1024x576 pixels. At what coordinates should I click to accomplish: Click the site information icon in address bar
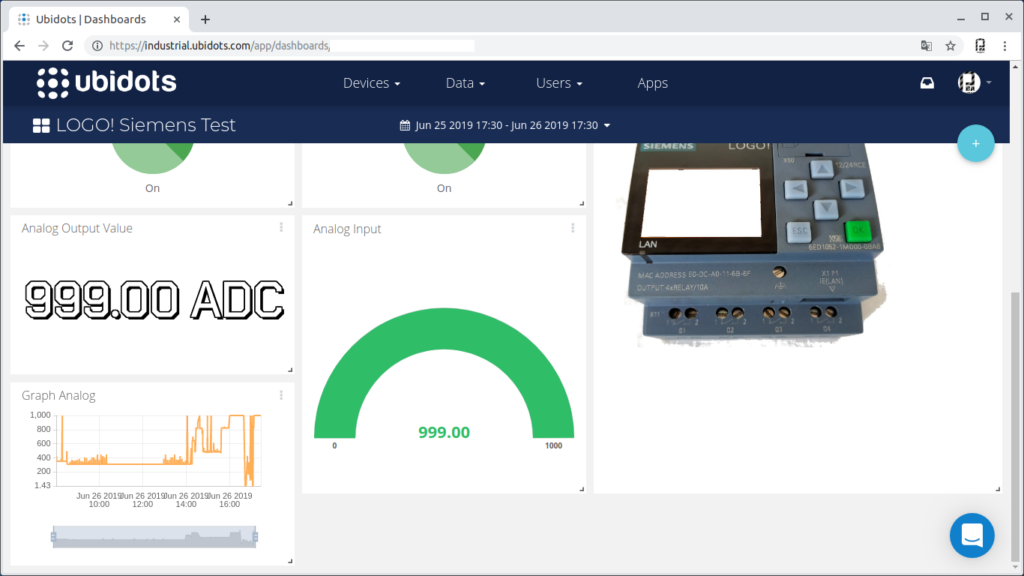(x=97, y=46)
